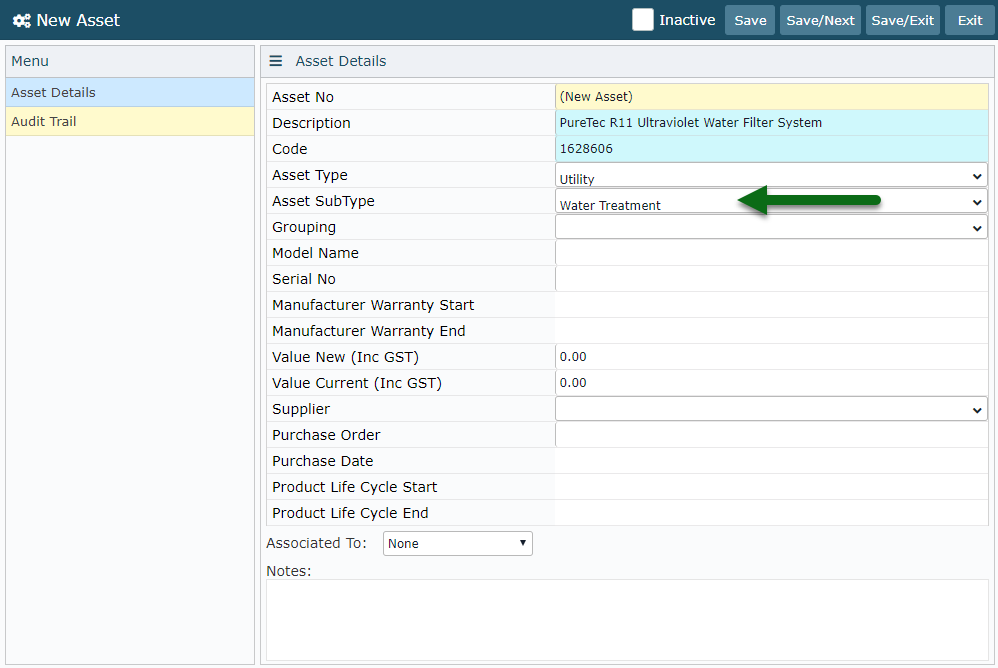Screen dimensions: 998x668
Task: Click the Product Life Cycle Start field
Action: 771,487
